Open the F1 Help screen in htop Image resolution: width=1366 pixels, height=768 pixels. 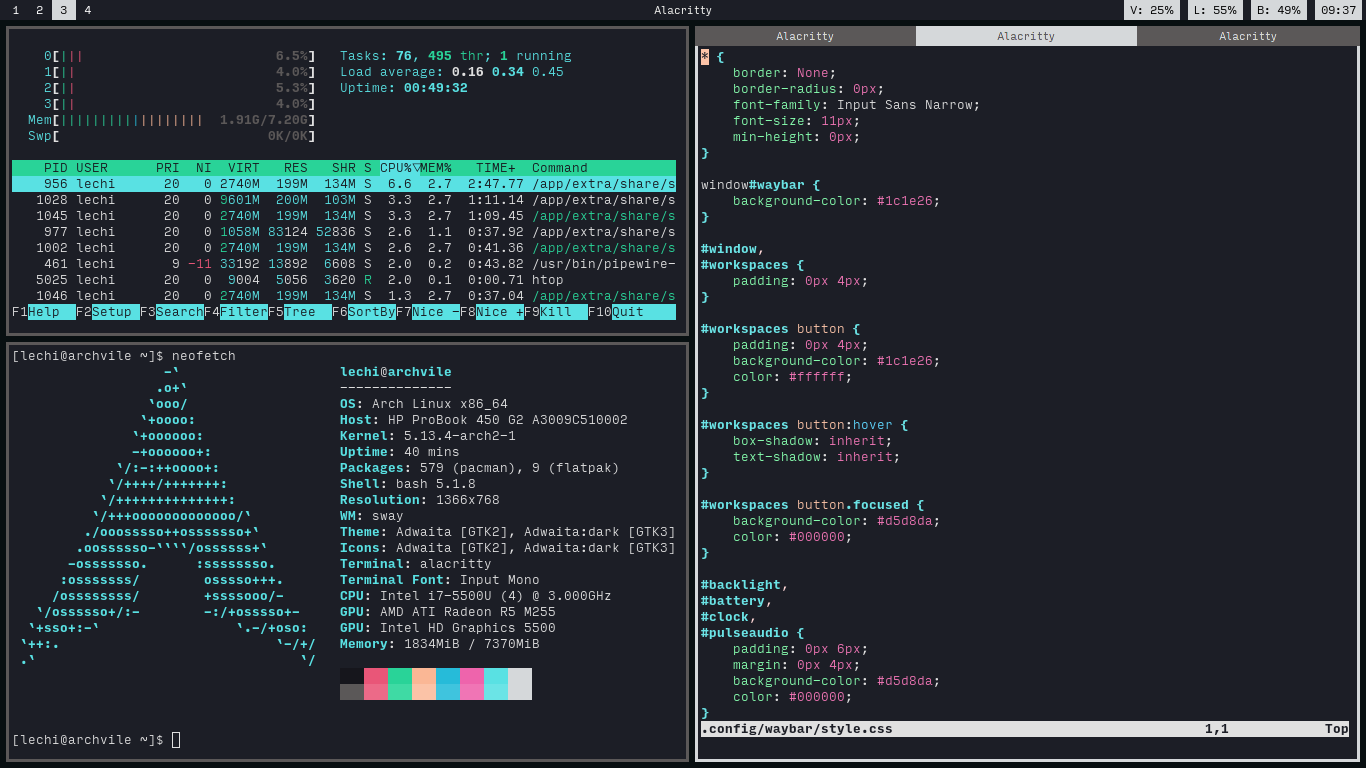44,312
